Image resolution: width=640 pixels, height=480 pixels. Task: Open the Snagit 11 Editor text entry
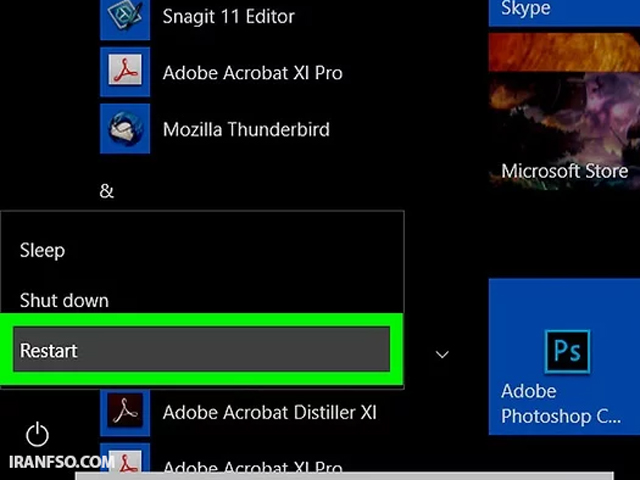[x=229, y=17]
